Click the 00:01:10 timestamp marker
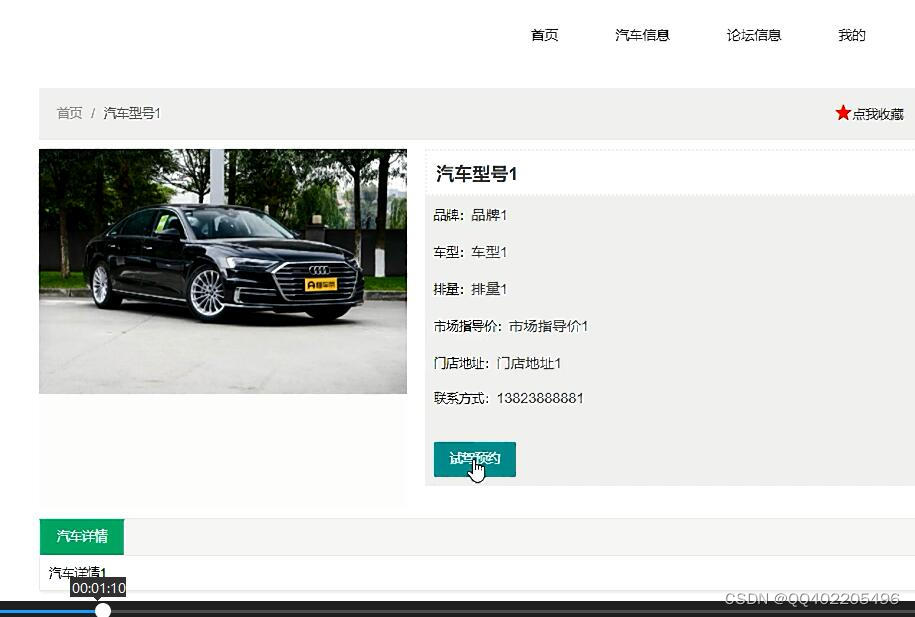The image size is (915, 617). [x=99, y=588]
